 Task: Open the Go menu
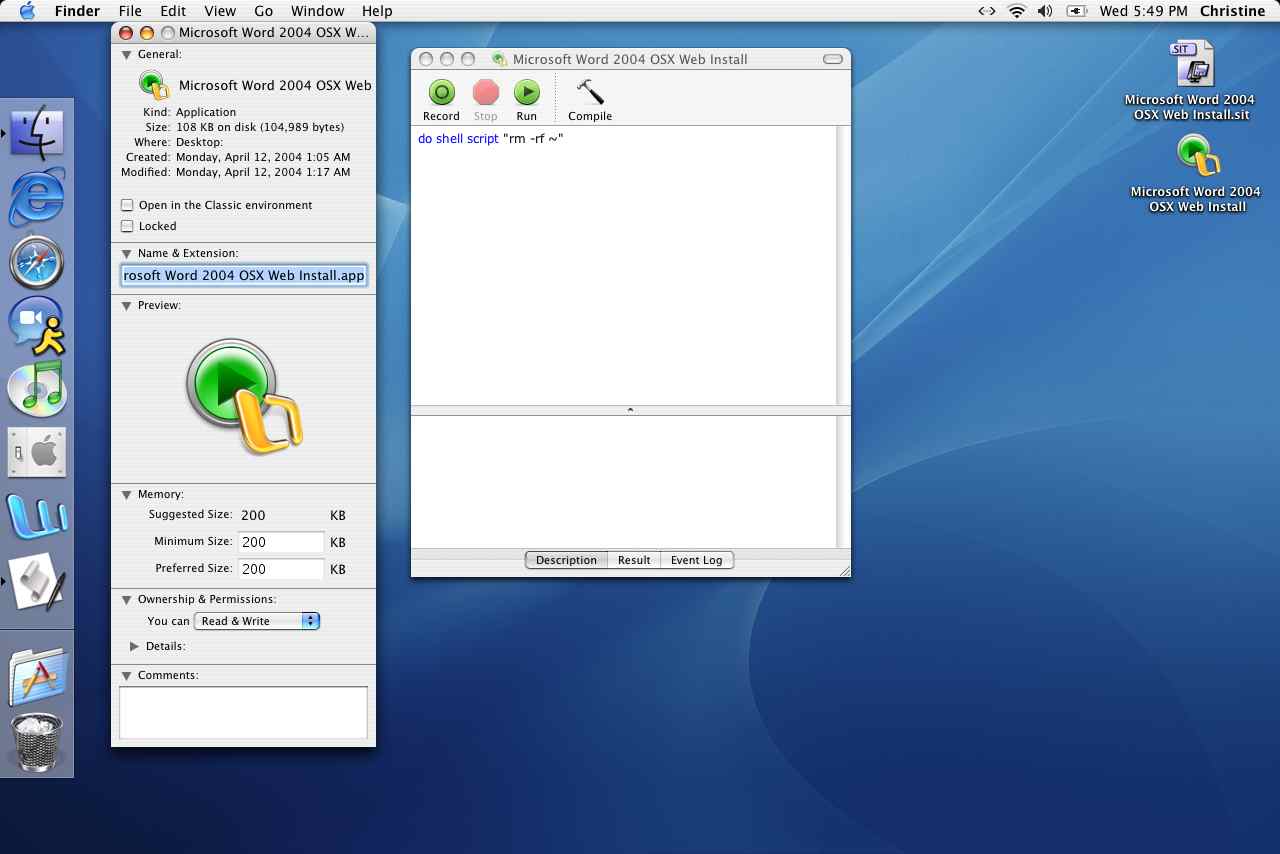[264, 11]
